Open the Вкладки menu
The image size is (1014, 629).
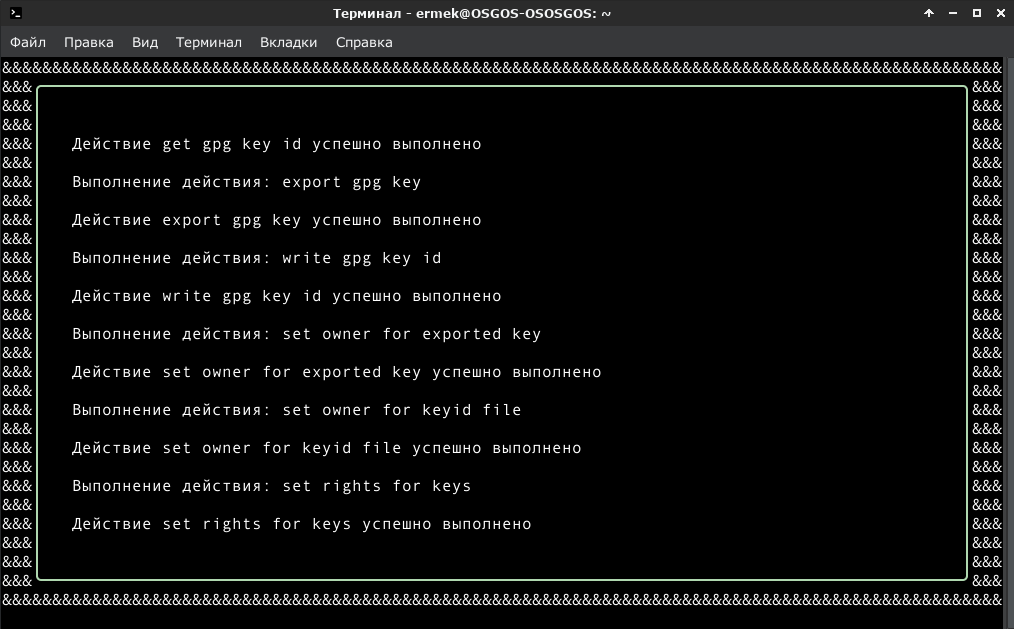coord(288,43)
